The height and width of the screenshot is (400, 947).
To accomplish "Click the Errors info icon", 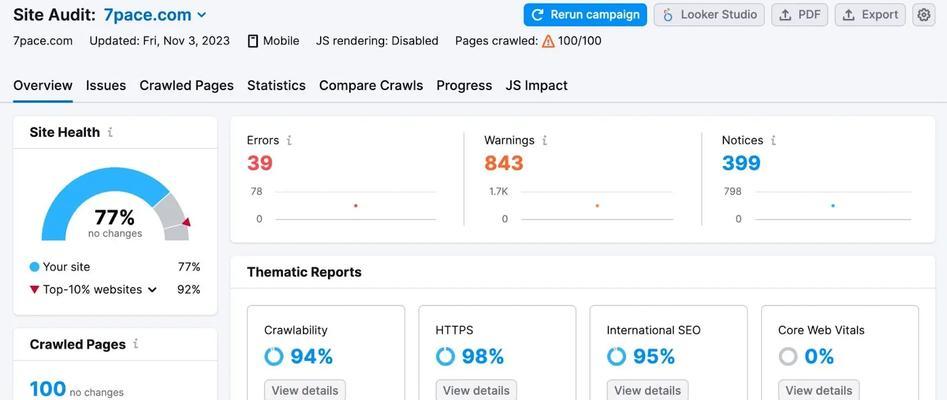I will point(289,140).
